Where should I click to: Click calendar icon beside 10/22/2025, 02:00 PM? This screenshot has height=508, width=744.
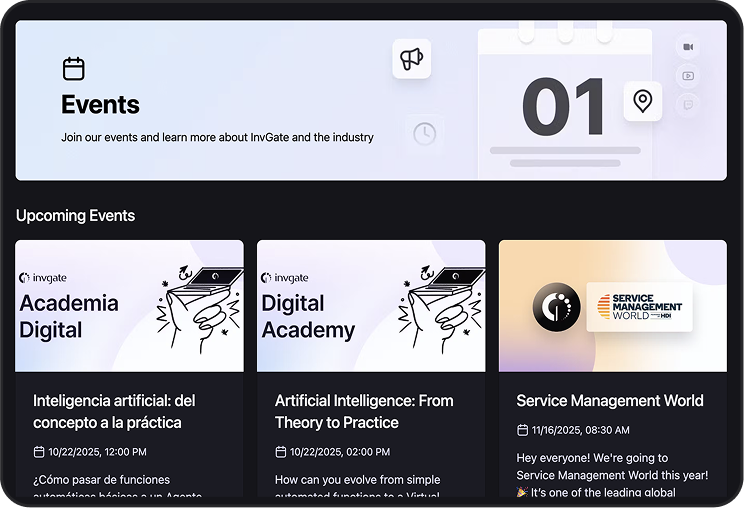click(281, 452)
